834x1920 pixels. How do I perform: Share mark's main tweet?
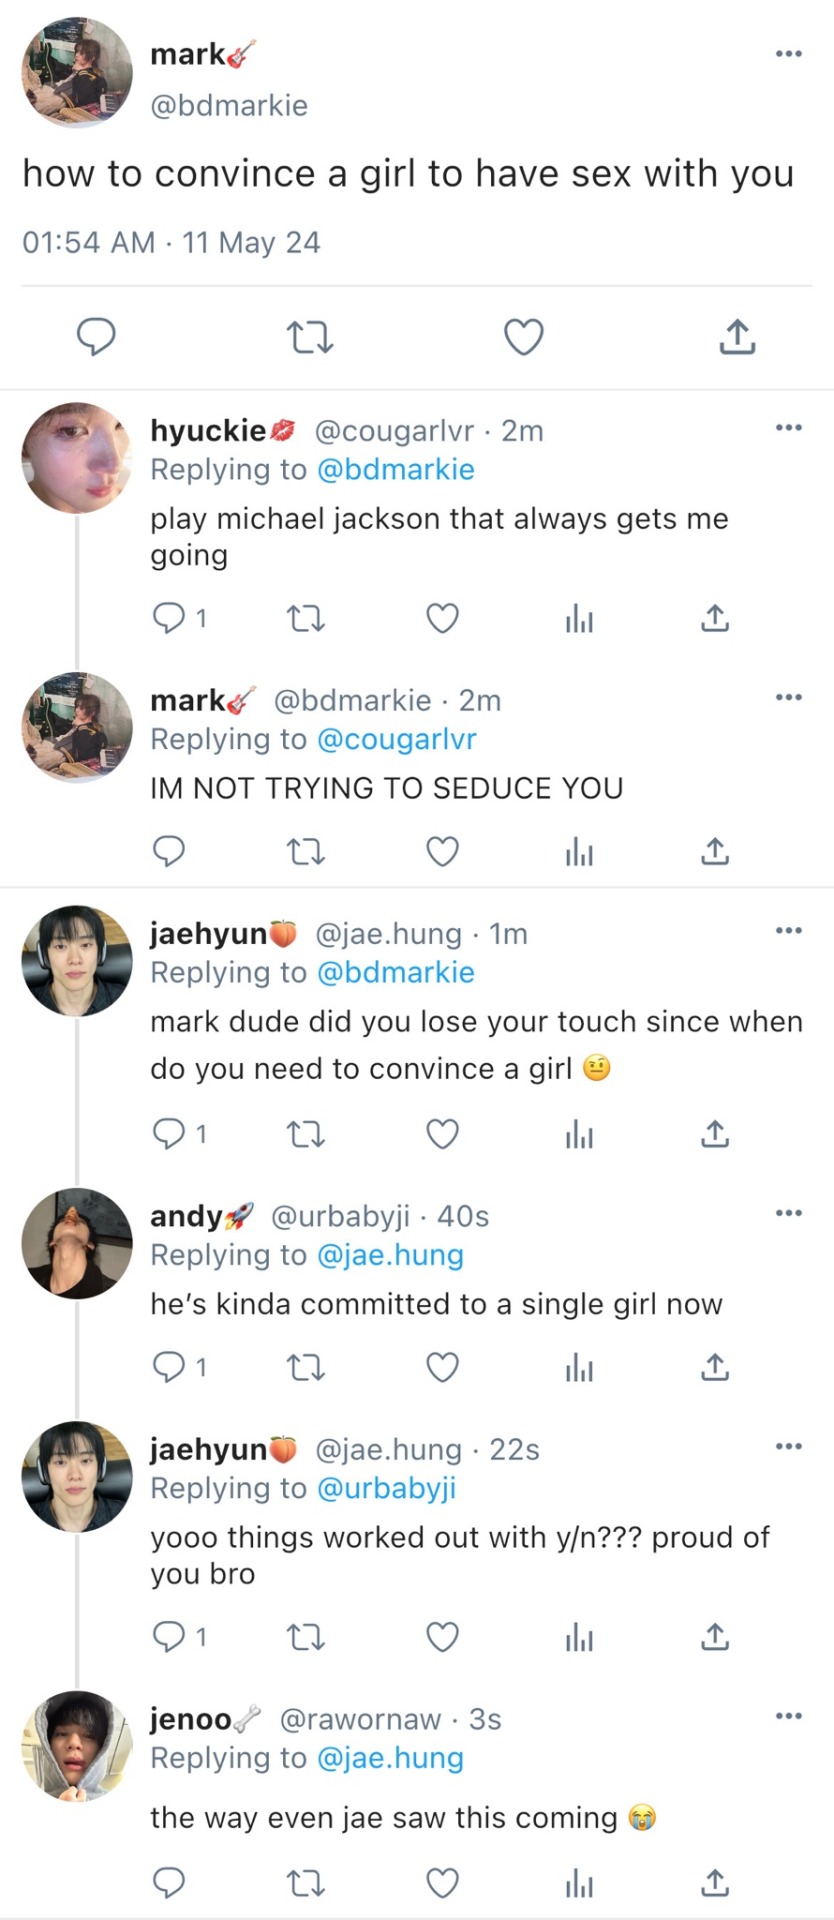point(737,337)
